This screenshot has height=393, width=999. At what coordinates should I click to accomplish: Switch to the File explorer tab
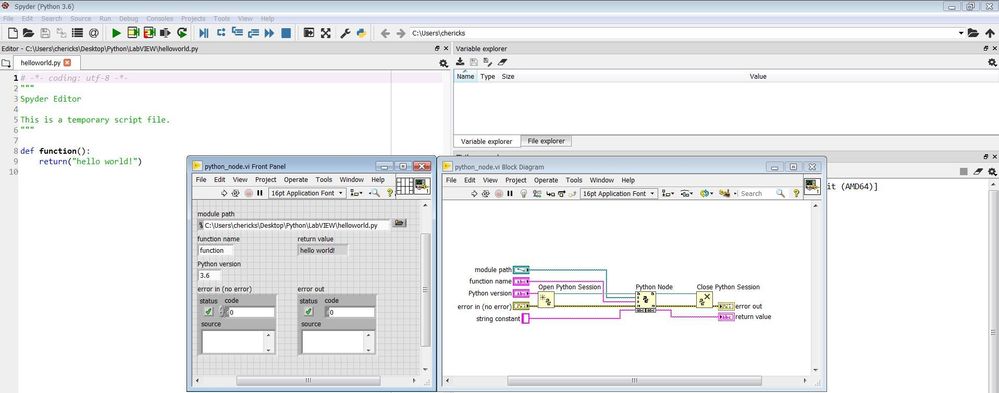point(547,141)
